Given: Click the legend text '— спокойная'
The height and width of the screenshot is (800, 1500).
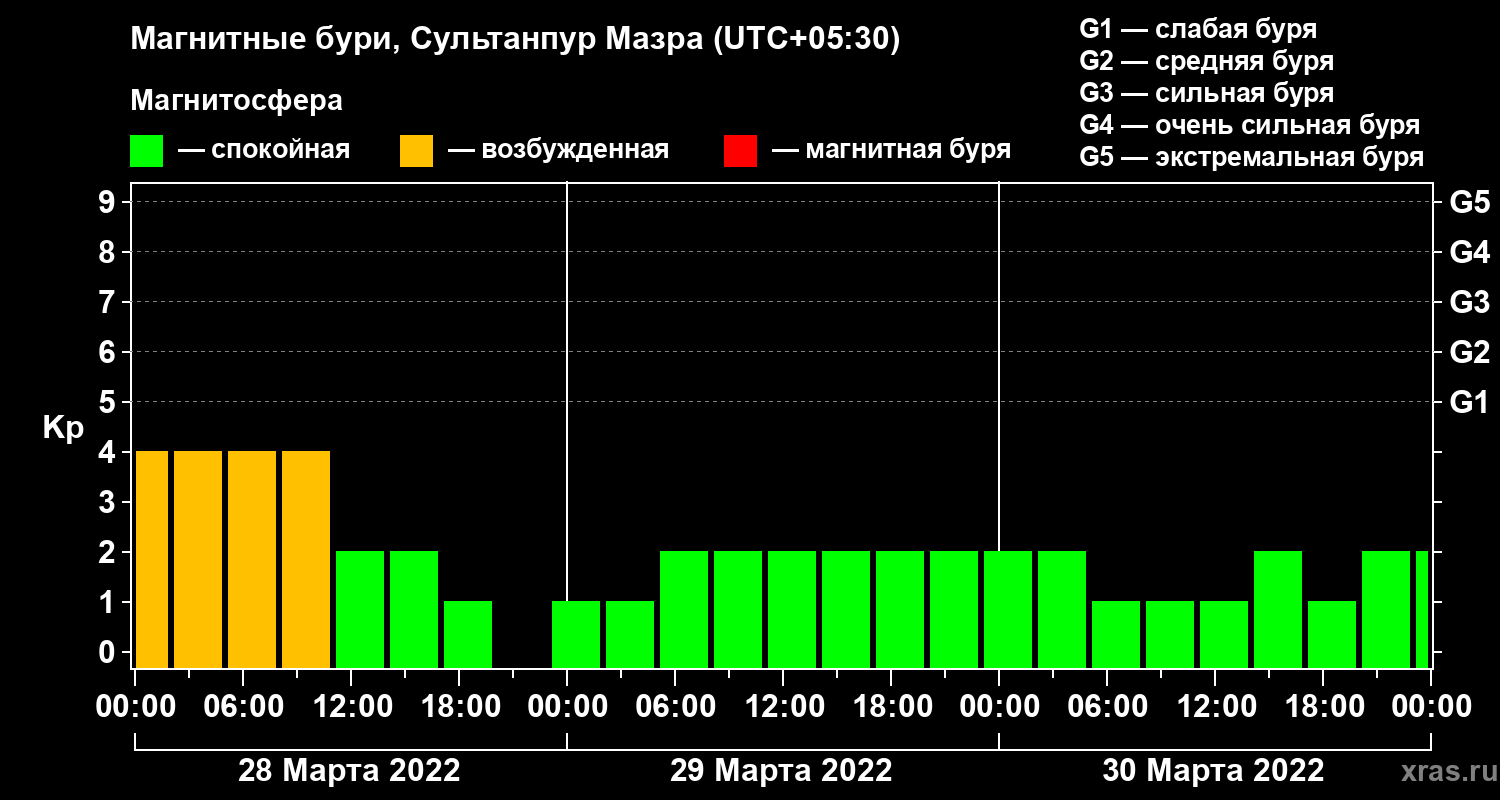Looking at the screenshot, I should pos(264,151).
